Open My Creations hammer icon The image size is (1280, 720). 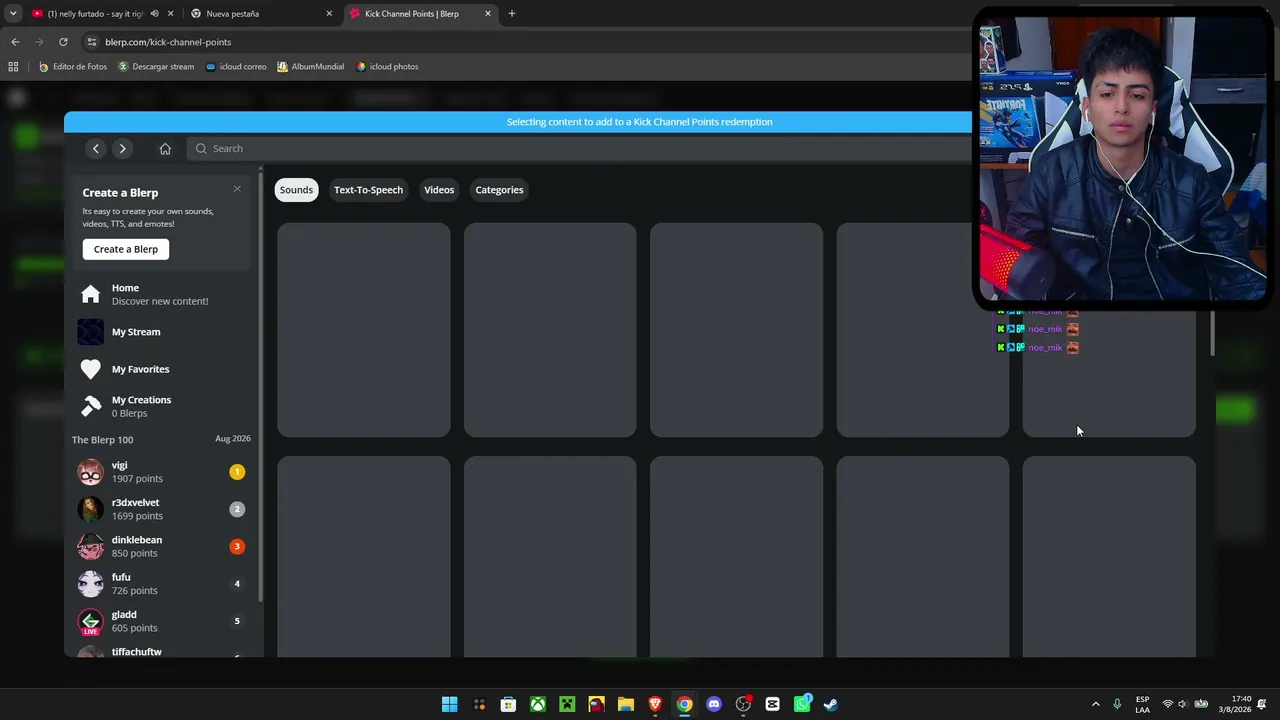[91, 406]
